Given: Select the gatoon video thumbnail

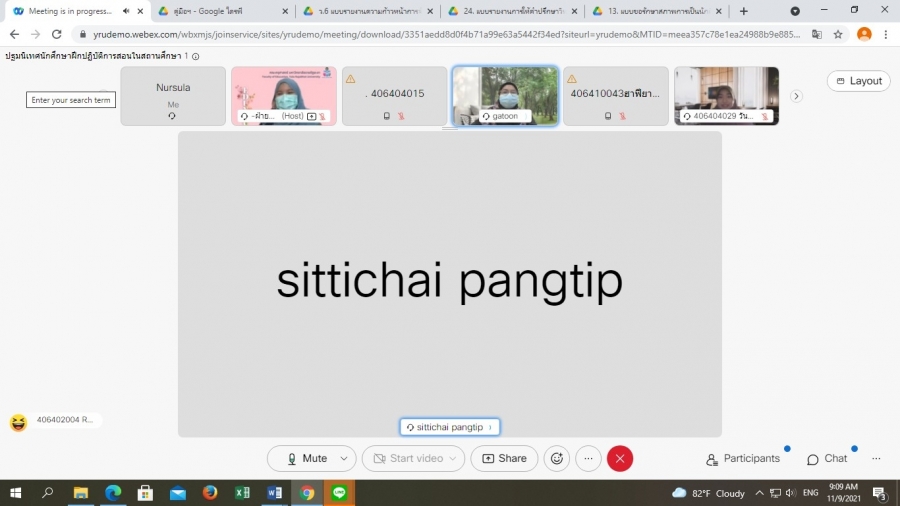Looking at the screenshot, I should click(505, 96).
